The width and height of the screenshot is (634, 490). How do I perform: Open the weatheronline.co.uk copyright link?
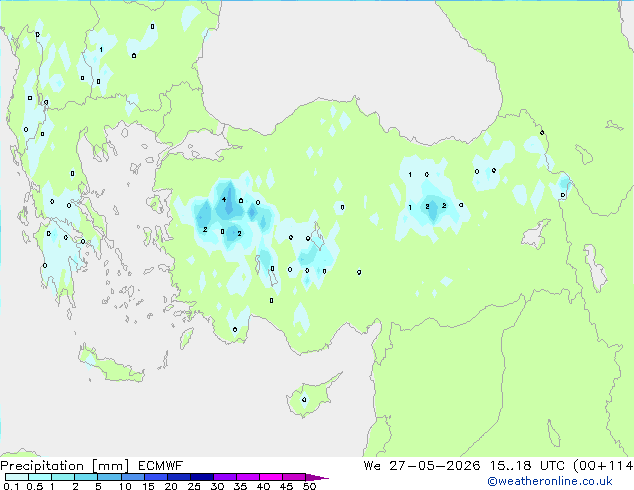click(x=550, y=481)
